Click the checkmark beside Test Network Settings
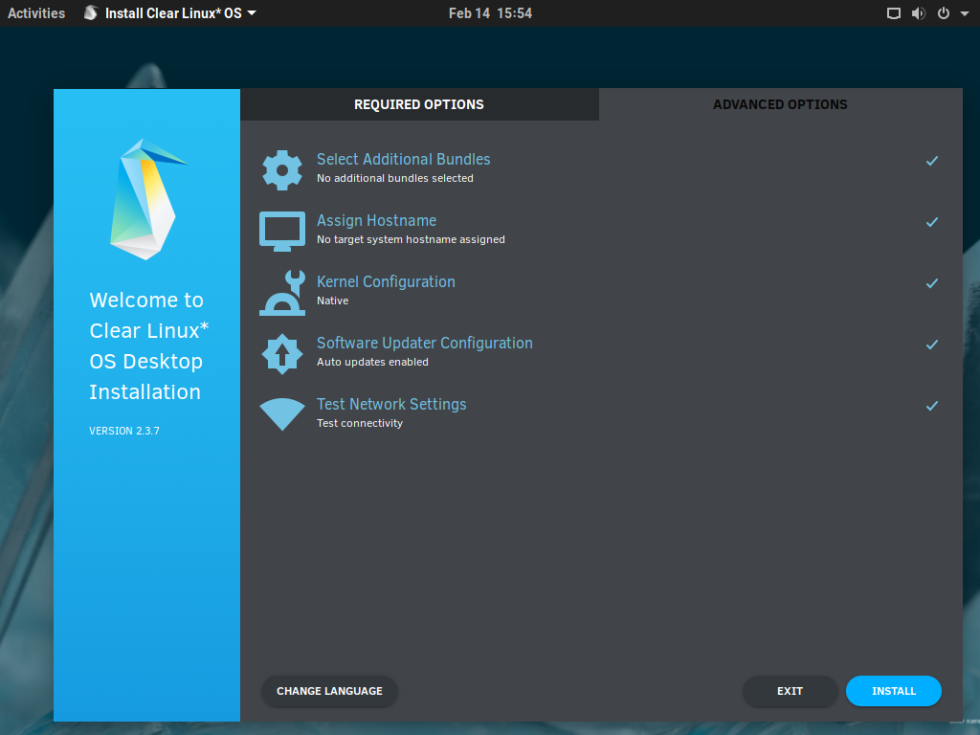Screen dimensions: 980x735 tap(932, 406)
